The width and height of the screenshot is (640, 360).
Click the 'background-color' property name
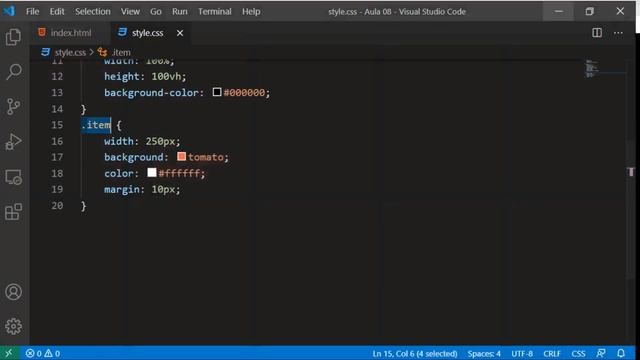(x=151, y=93)
